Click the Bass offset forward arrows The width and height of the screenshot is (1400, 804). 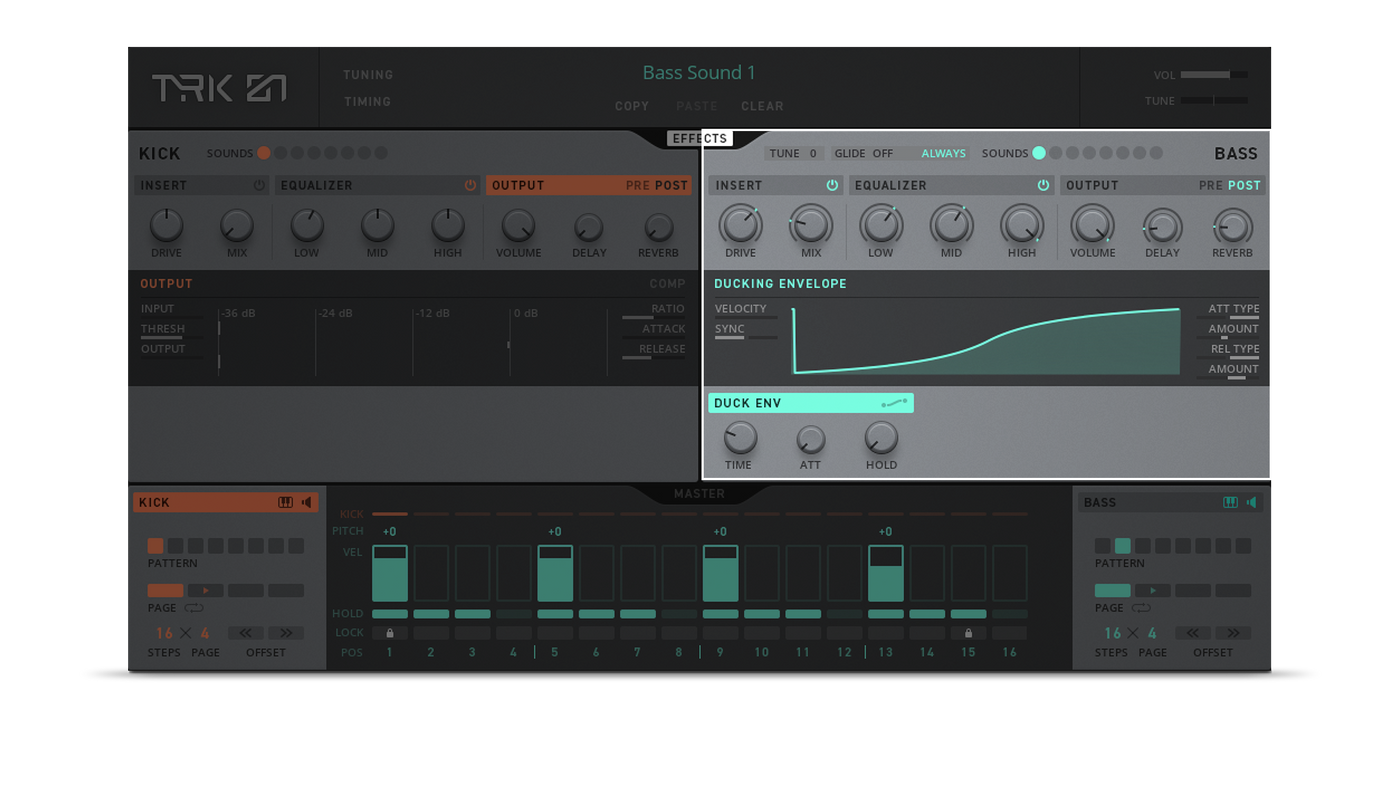[1233, 633]
